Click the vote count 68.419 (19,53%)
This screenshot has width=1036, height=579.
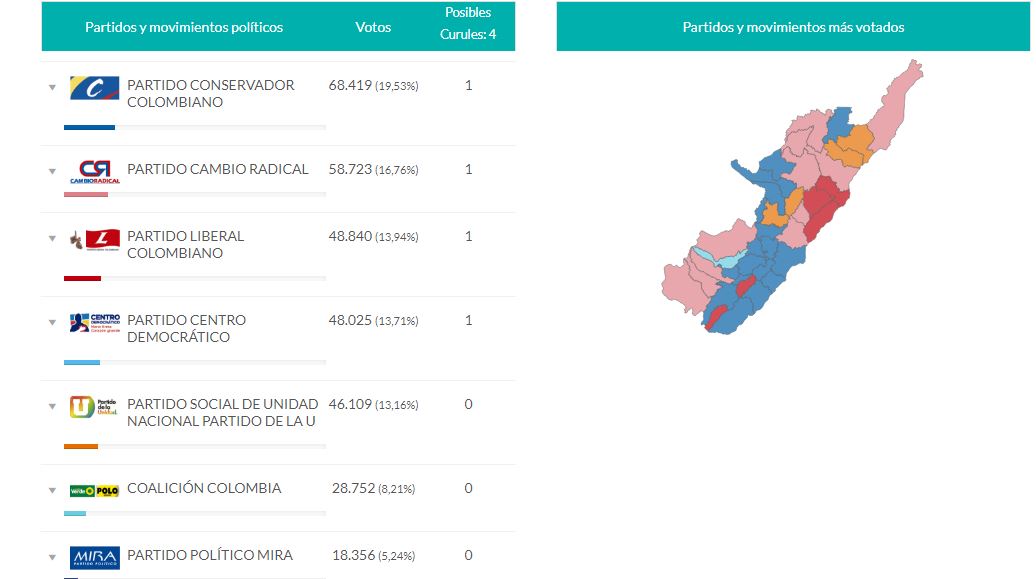[373, 85]
